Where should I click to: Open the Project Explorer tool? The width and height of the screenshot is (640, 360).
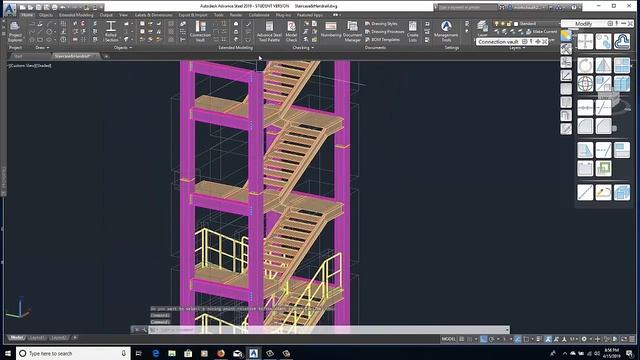click(x=15, y=32)
